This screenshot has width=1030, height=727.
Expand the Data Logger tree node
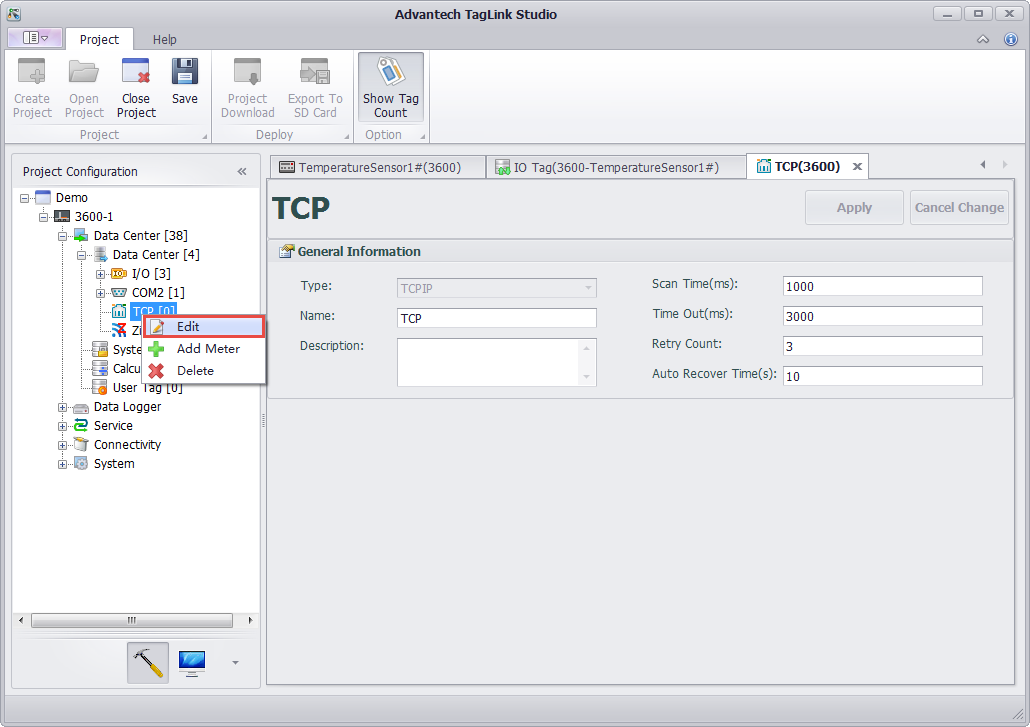63,407
